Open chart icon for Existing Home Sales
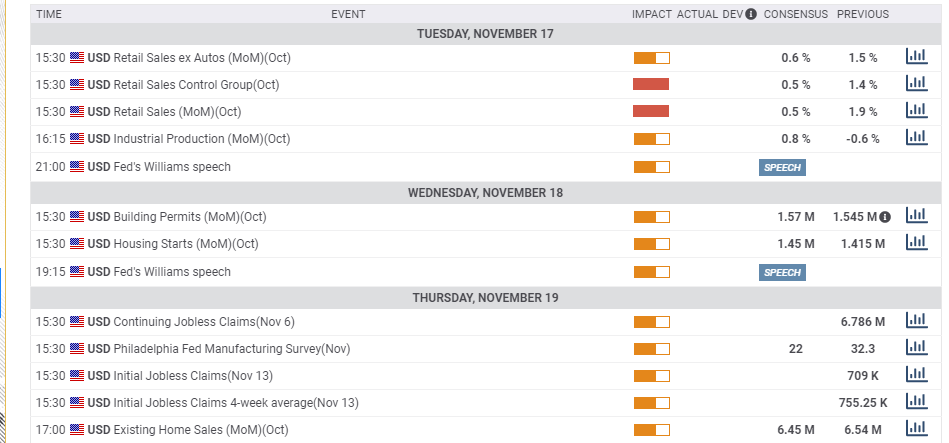This screenshot has width=949, height=443. [x=916, y=428]
